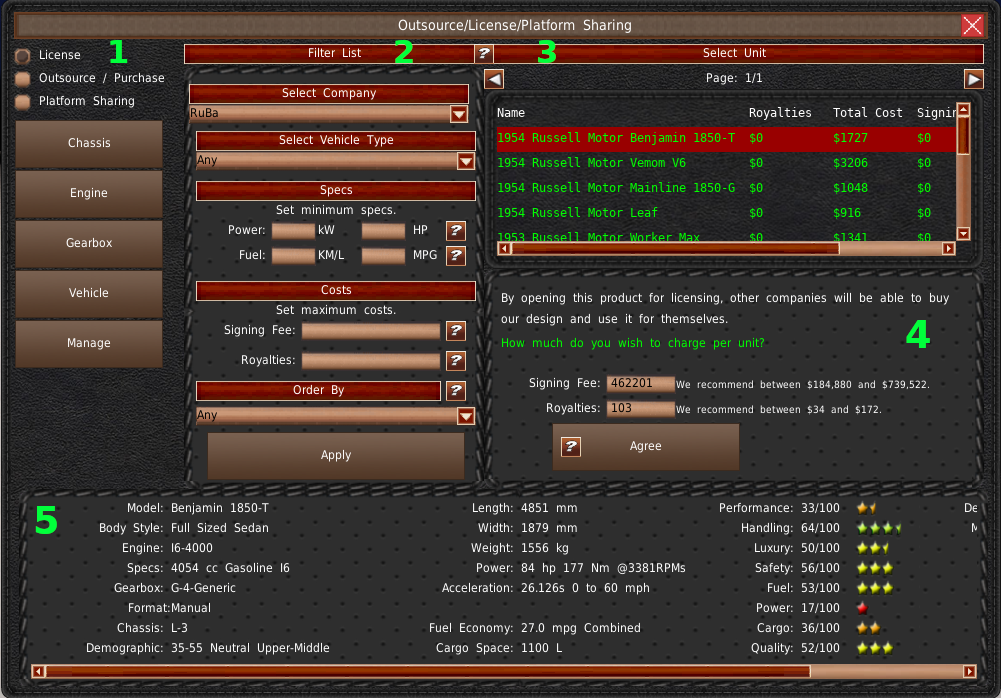Image resolution: width=1001 pixels, height=698 pixels.
Task: Go to next page with right arrow
Action: coord(973,79)
